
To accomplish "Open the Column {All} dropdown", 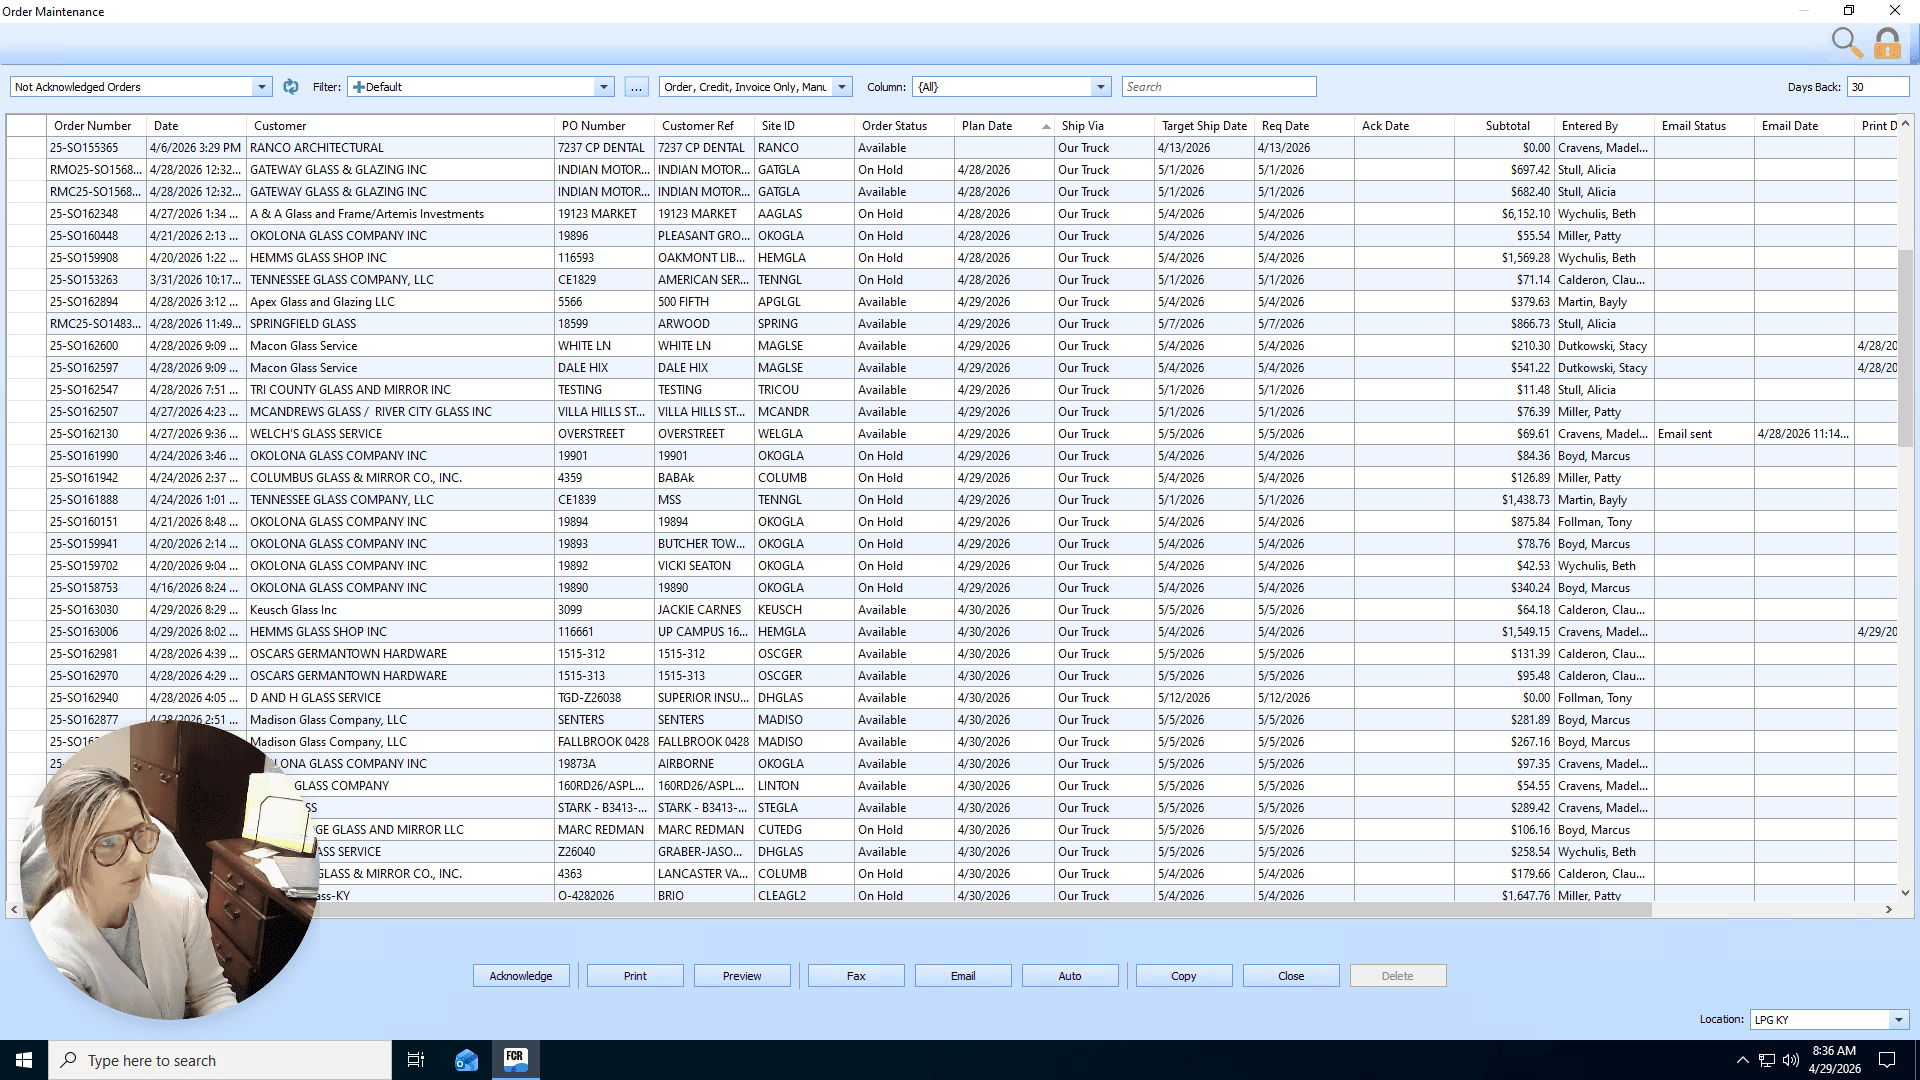I will click(x=1101, y=87).
